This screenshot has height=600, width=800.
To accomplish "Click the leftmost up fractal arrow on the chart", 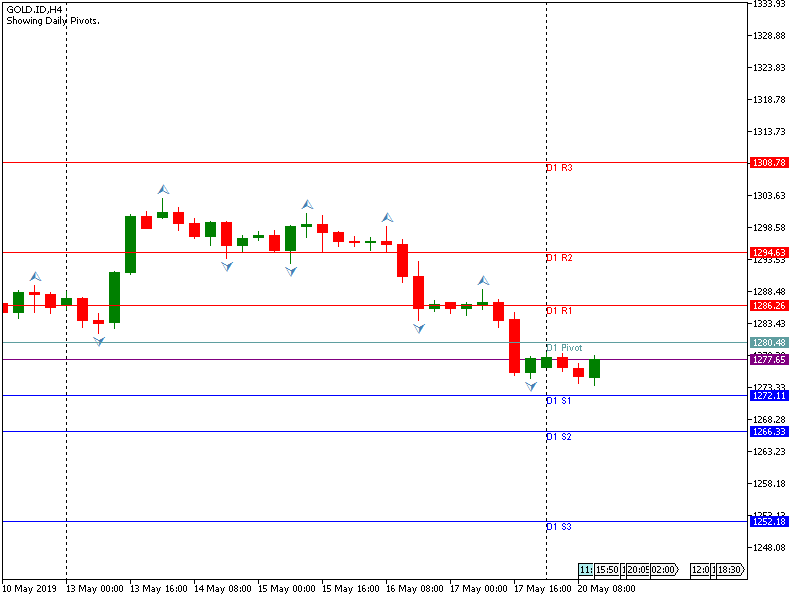I will tap(35, 276).
